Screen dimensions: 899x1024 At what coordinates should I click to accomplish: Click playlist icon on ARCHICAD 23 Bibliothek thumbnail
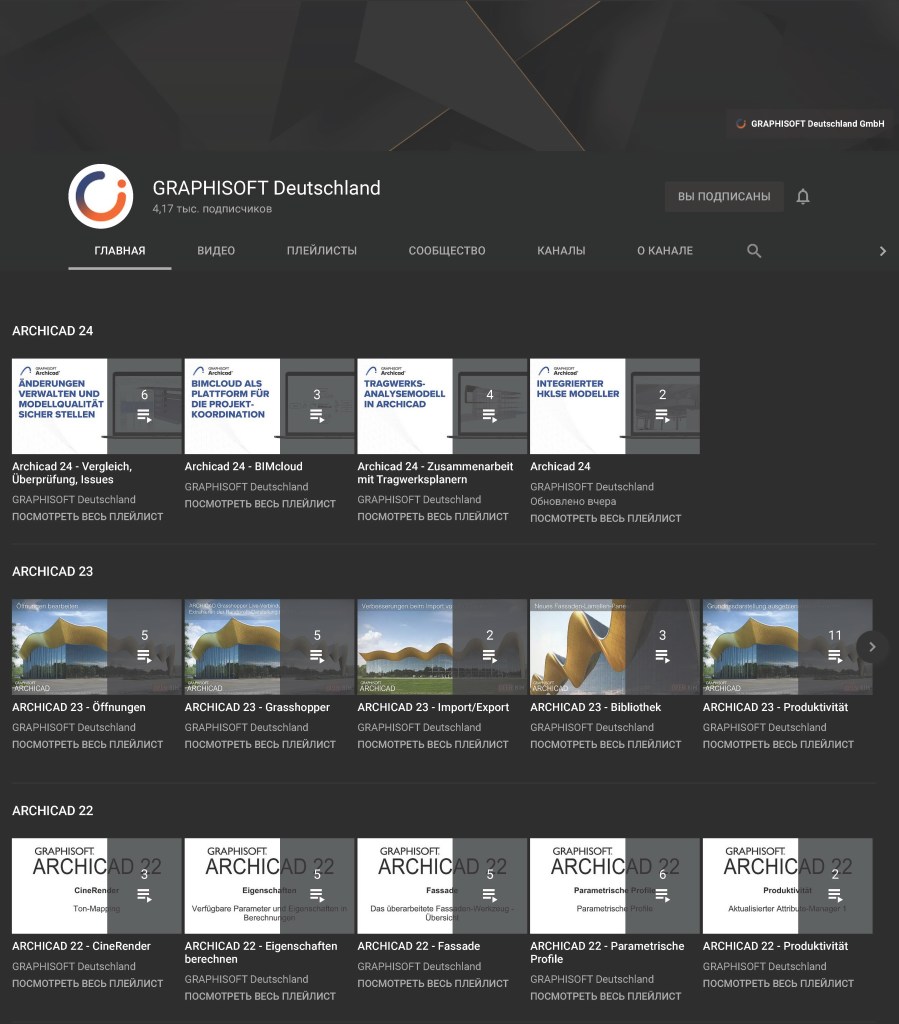pyautogui.click(x=662, y=655)
